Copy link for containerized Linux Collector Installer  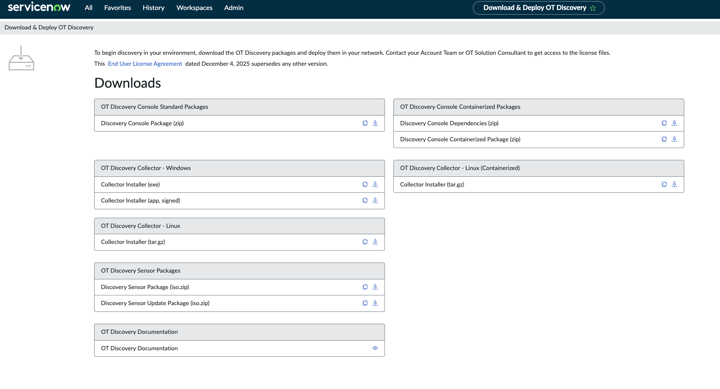click(664, 184)
